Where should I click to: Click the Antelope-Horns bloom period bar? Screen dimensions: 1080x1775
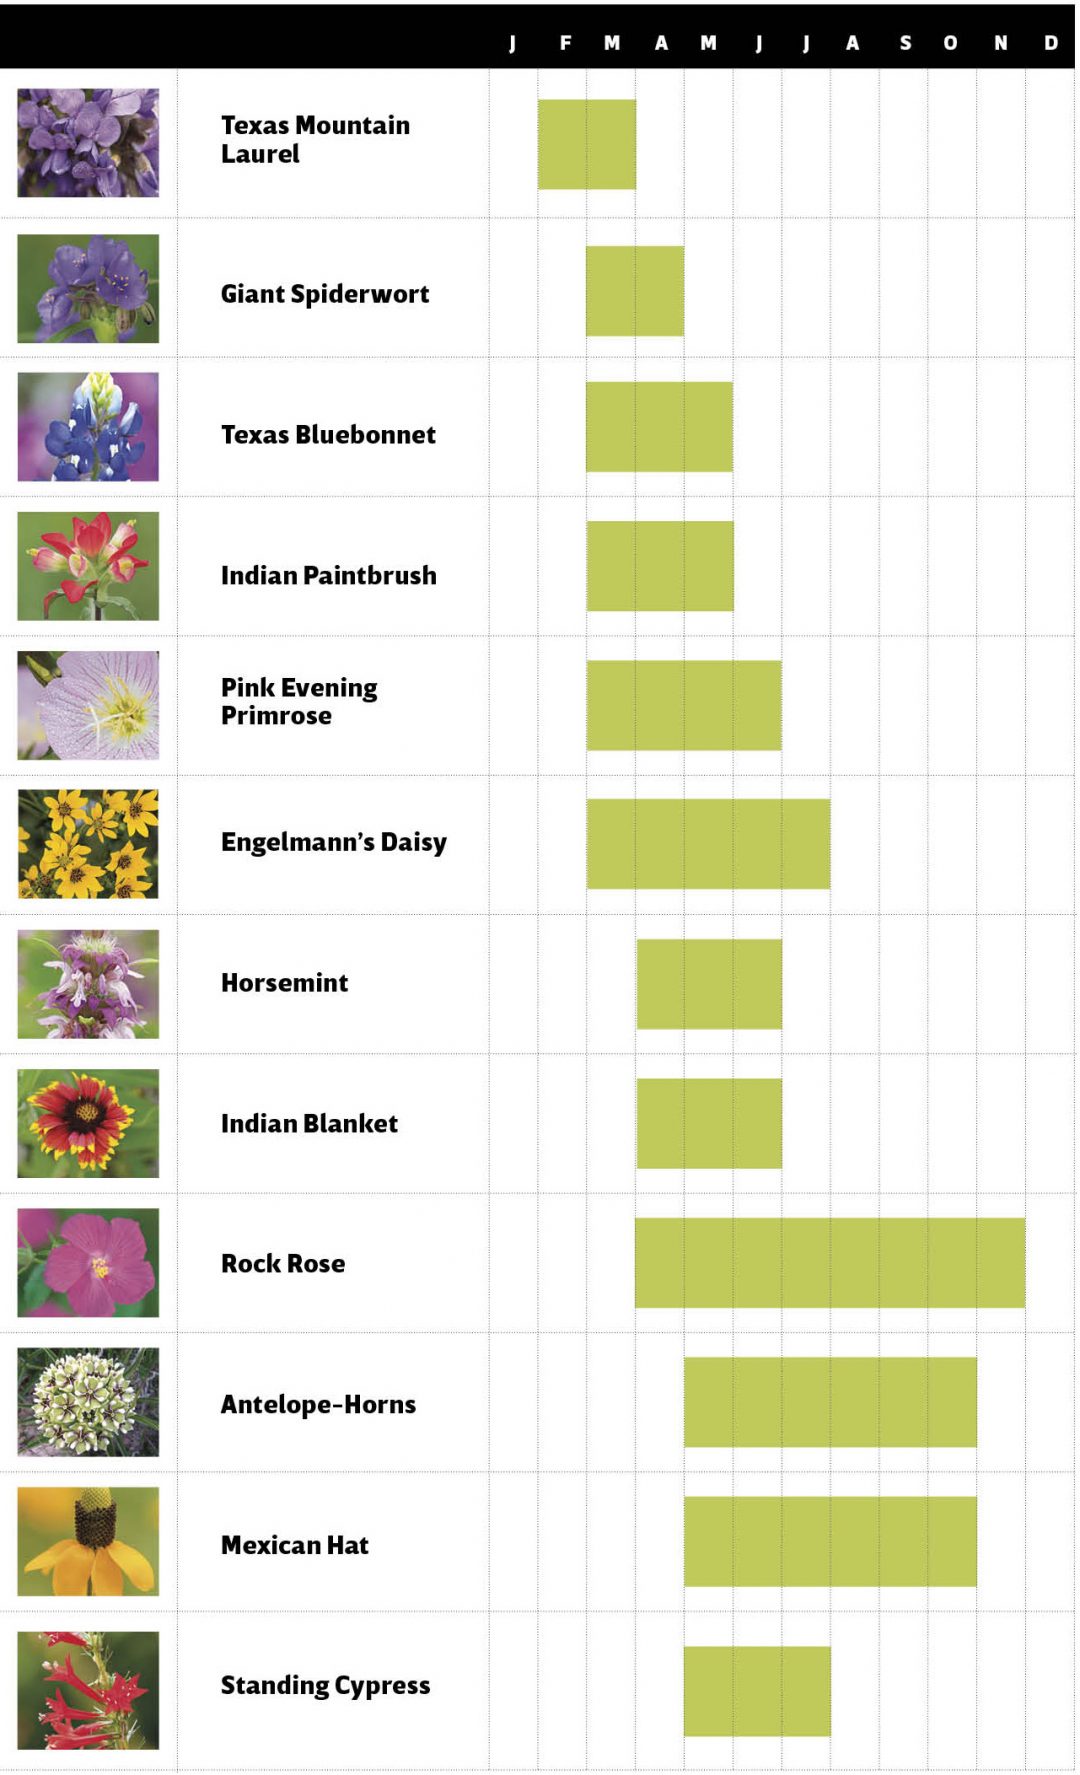(x=830, y=1402)
